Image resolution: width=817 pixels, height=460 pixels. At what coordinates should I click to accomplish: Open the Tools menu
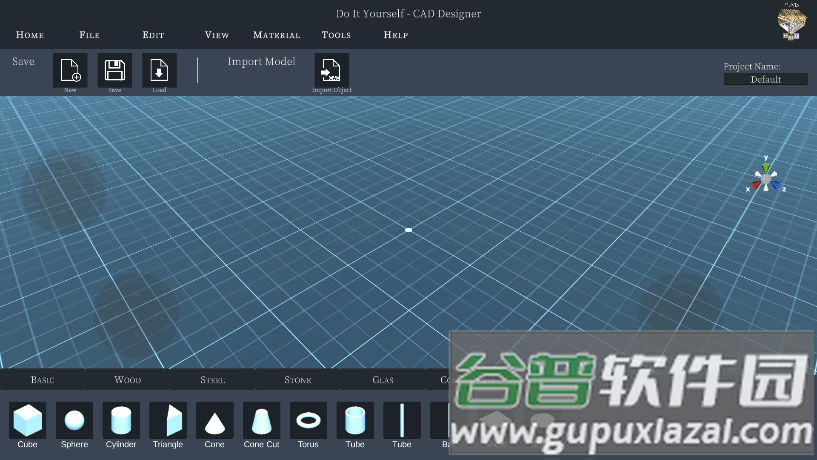click(336, 35)
